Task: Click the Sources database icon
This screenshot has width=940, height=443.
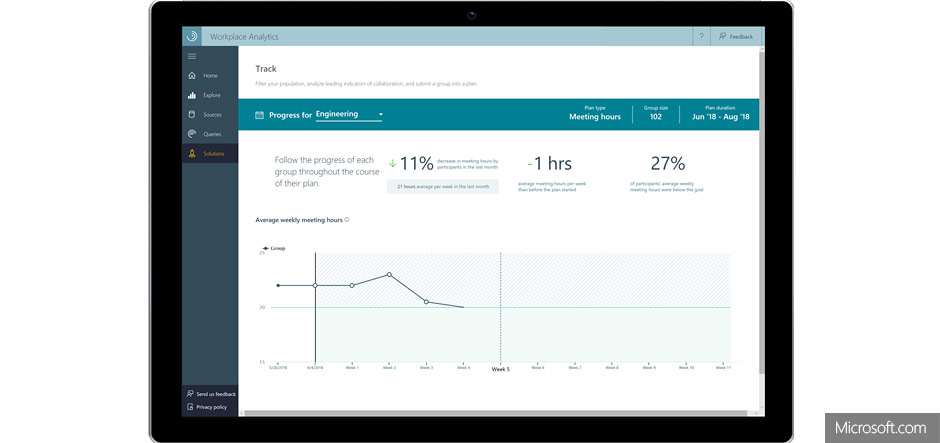Action: coord(192,115)
